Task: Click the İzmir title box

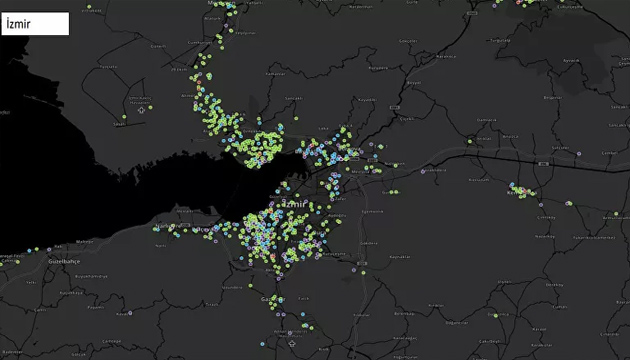Action: (x=35, y=24)
